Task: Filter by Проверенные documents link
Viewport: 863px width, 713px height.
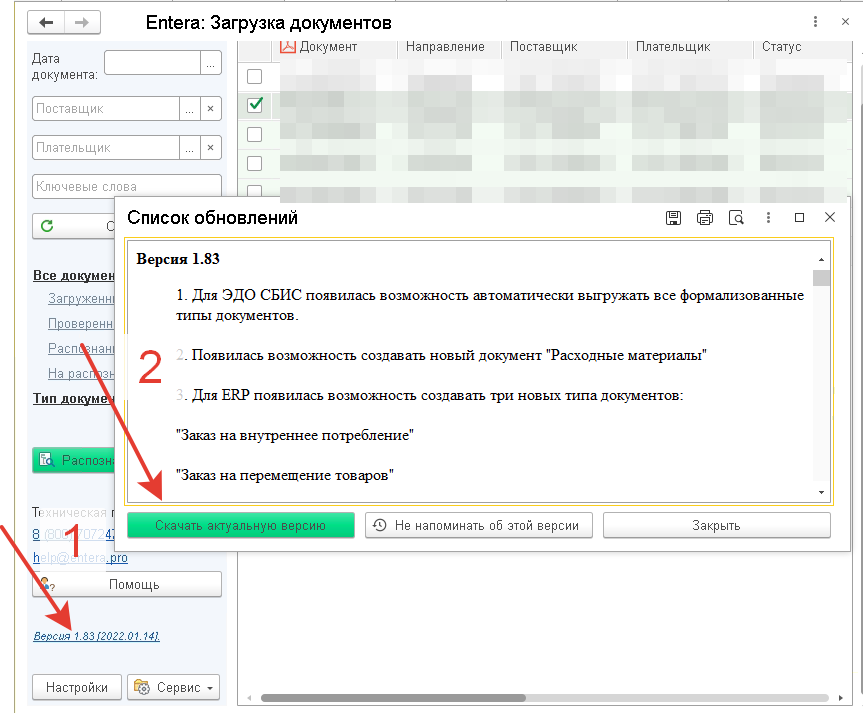Action: pyautogui.click(x=81, y=324)
